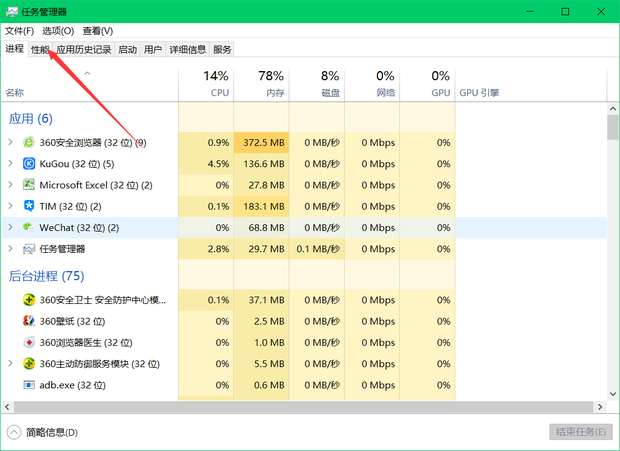Viewport: 620px width, 451px height.
Task: Sort by the GPU column header
Action: click(x=427, y=84)
